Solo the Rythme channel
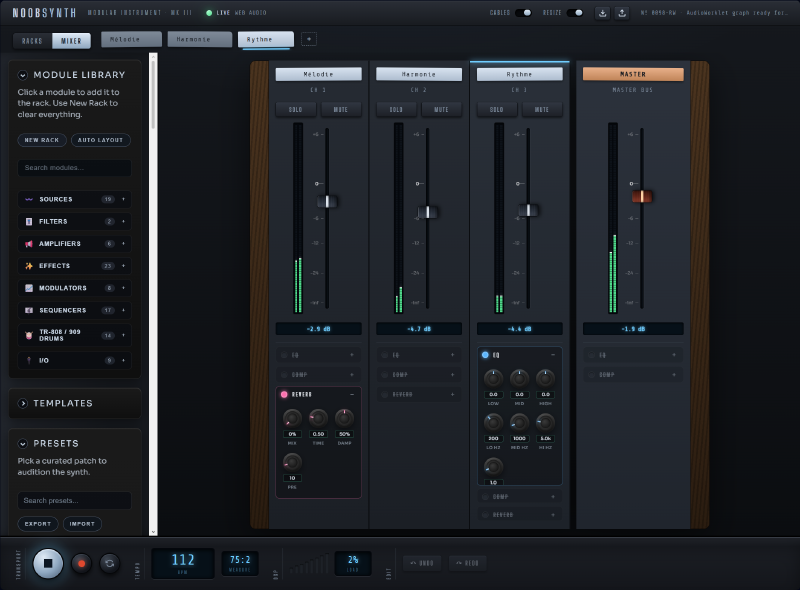This screenshot has width=800, height=590. click(497, 110)
